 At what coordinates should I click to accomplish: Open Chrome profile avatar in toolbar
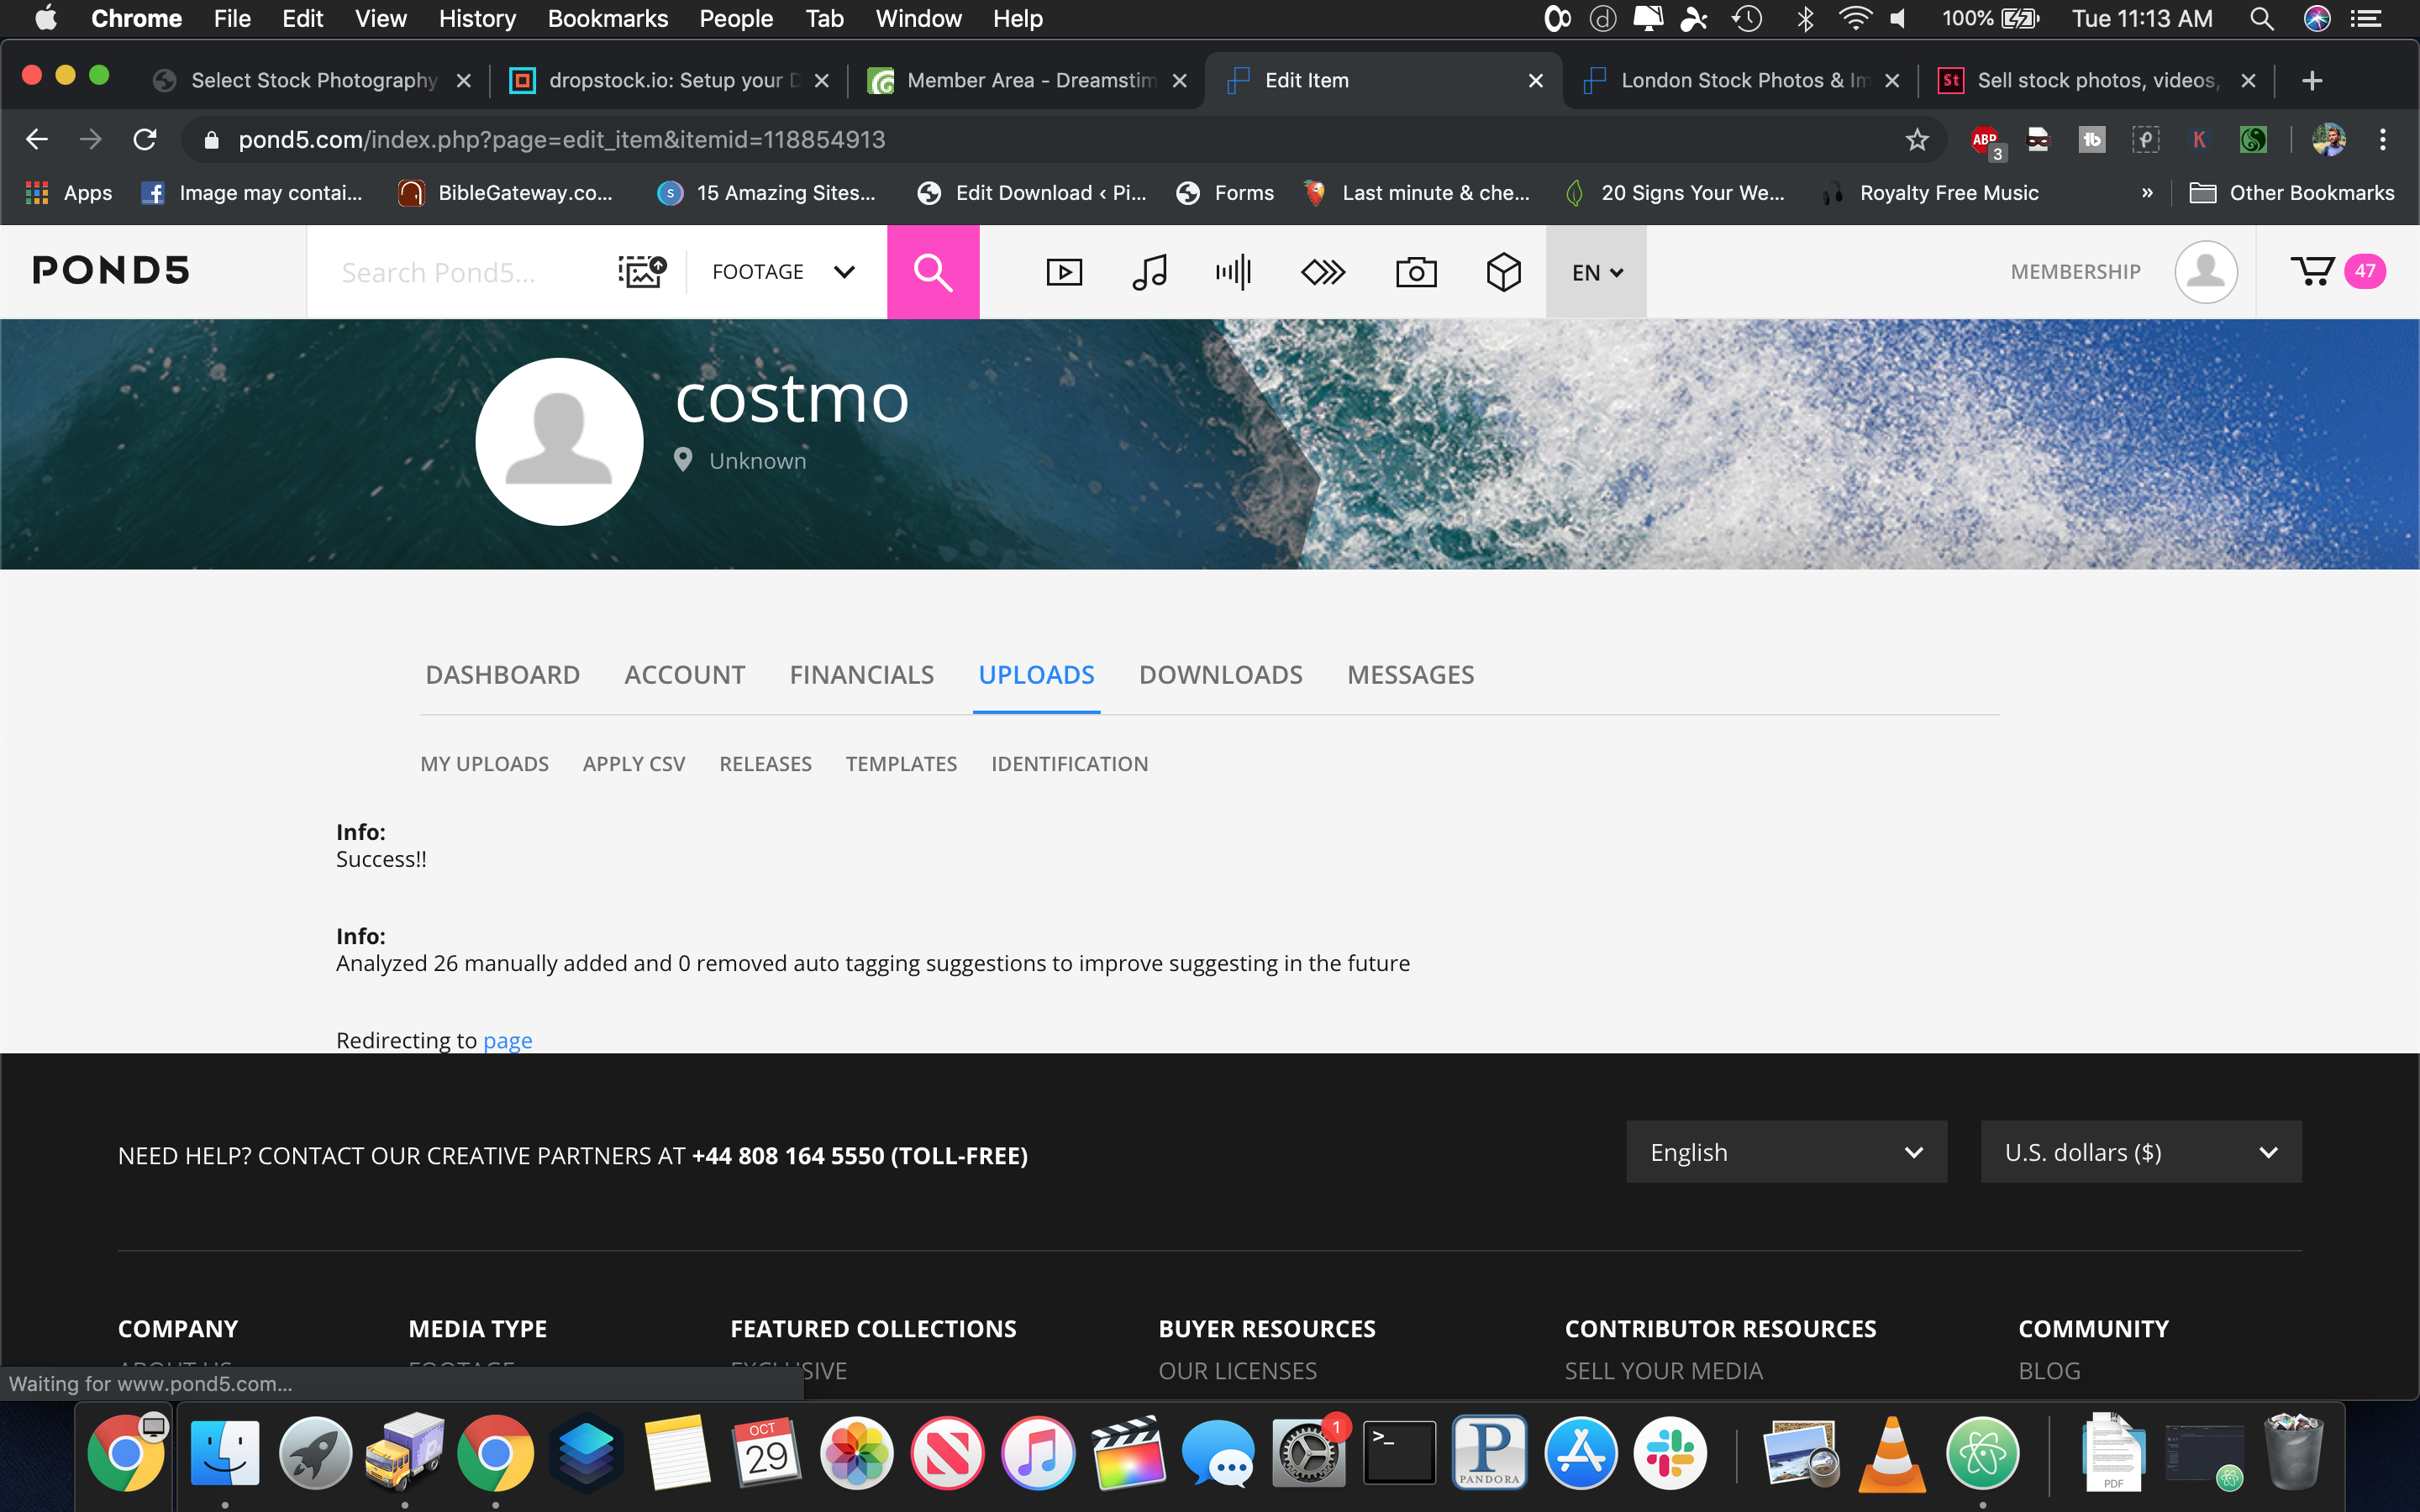(2329, 140)
